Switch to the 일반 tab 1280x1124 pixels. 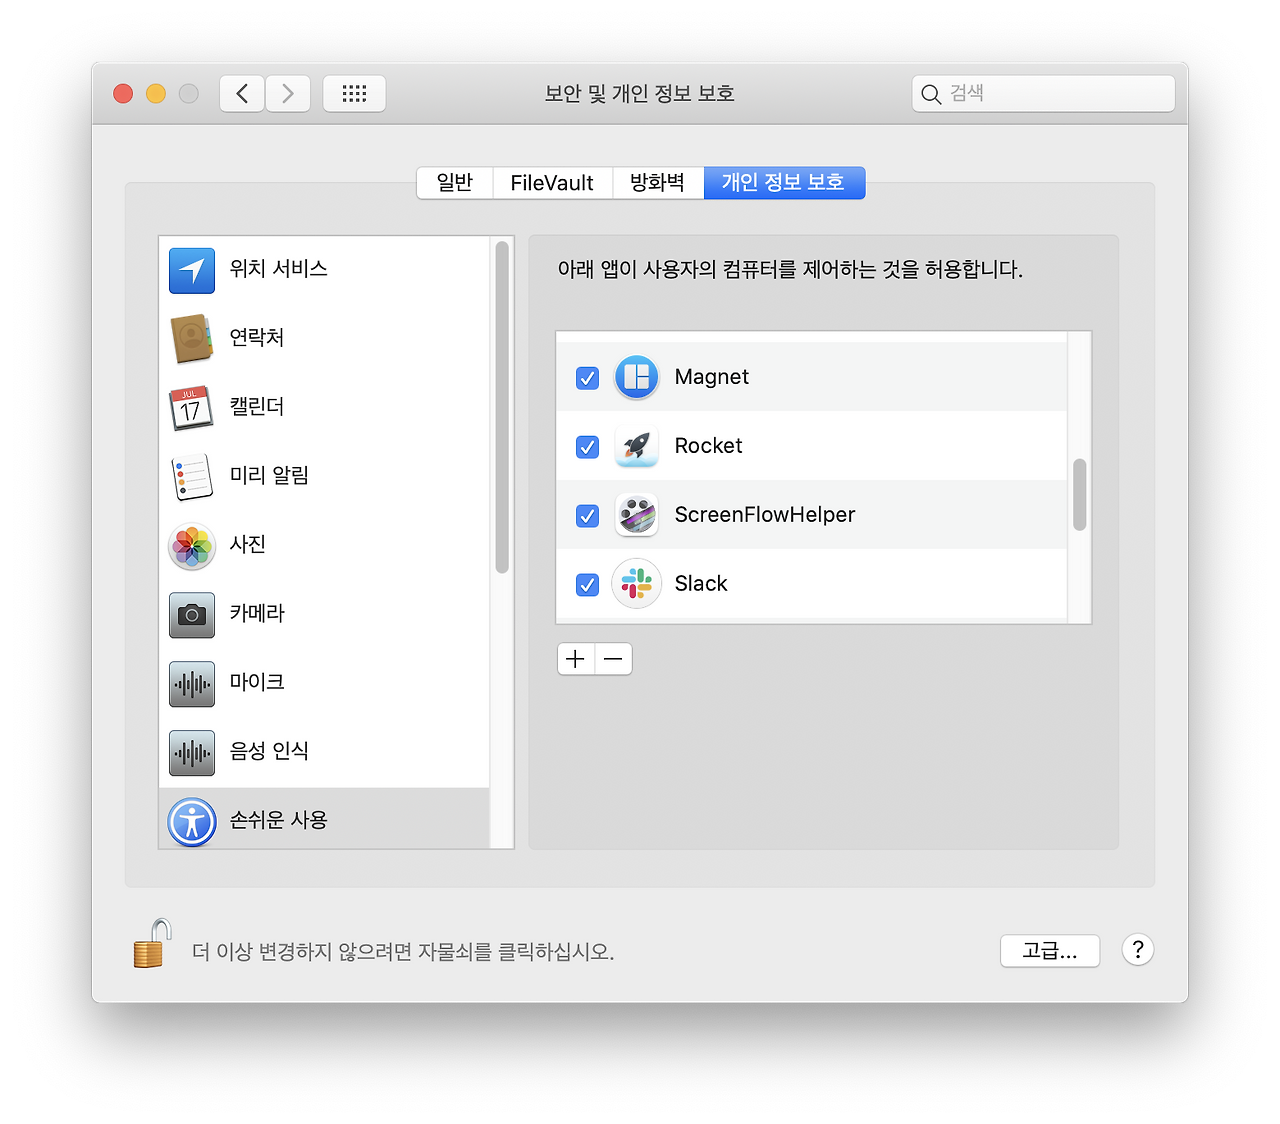coord(454,182)
